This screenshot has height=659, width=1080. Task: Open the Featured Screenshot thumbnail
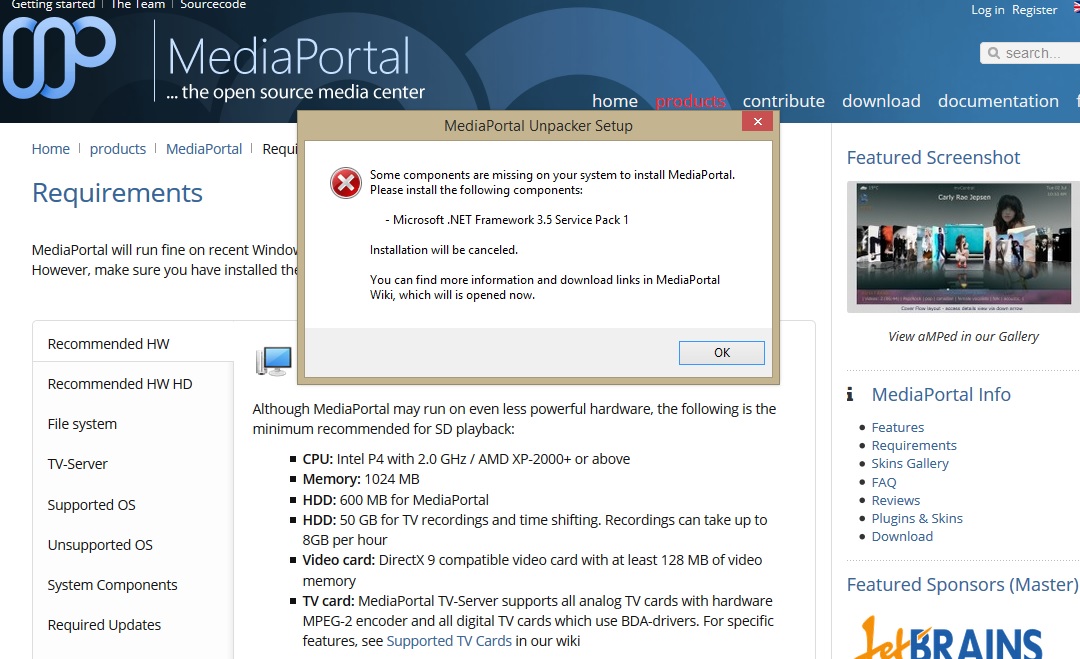pos(963,247)
